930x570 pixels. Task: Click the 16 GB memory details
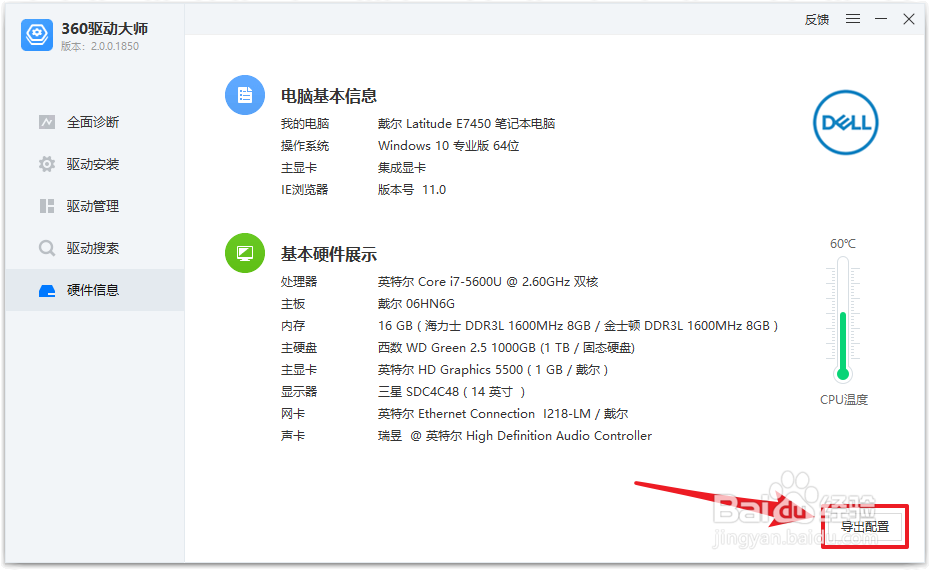point(578,326)
